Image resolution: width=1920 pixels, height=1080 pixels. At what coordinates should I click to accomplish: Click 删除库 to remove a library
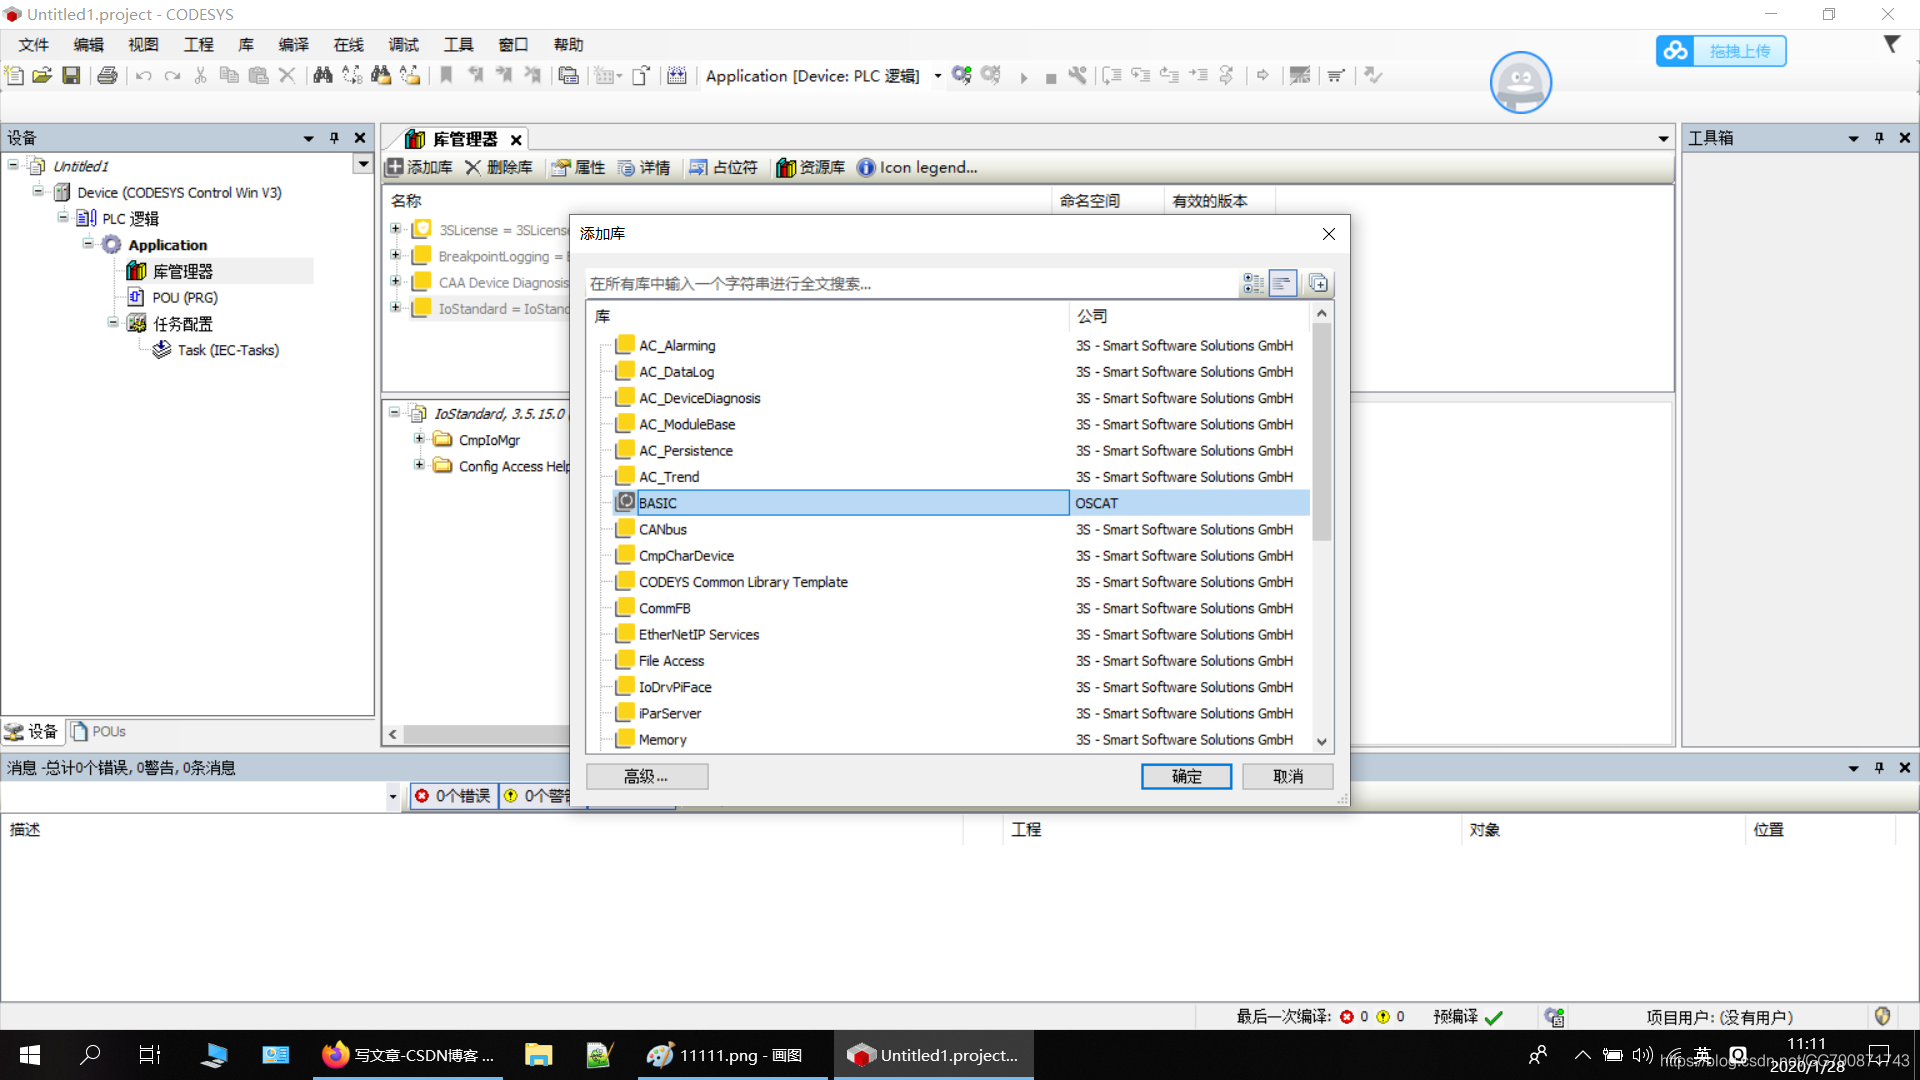499,167
